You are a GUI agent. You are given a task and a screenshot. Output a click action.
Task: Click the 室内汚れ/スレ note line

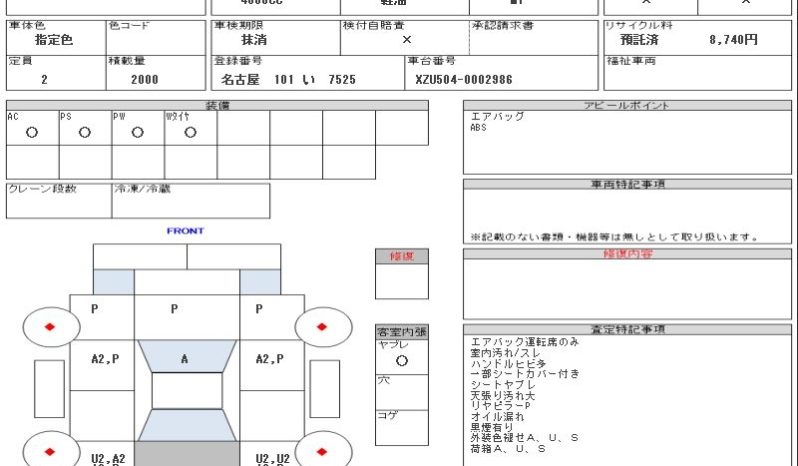(x=505, y=353)
